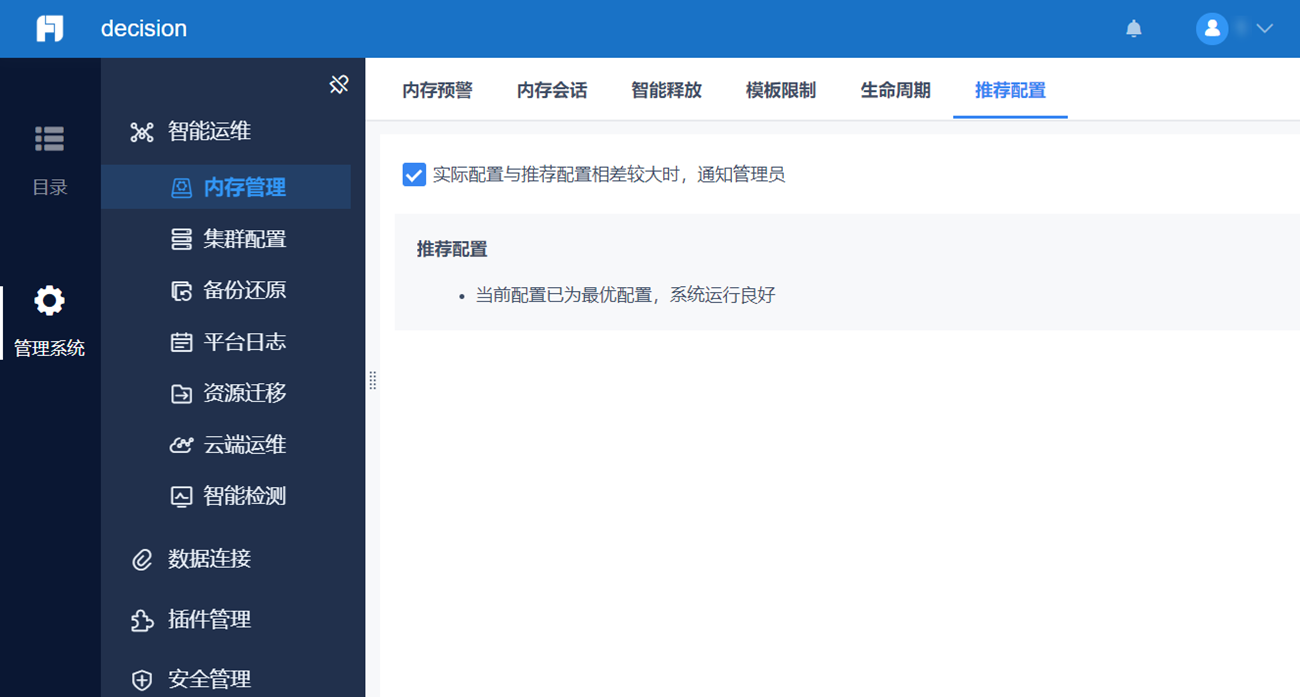This screenshot has height=697, width=1300.
Task: Switch to the 生命周期 tab
Action: pos(895,90)
